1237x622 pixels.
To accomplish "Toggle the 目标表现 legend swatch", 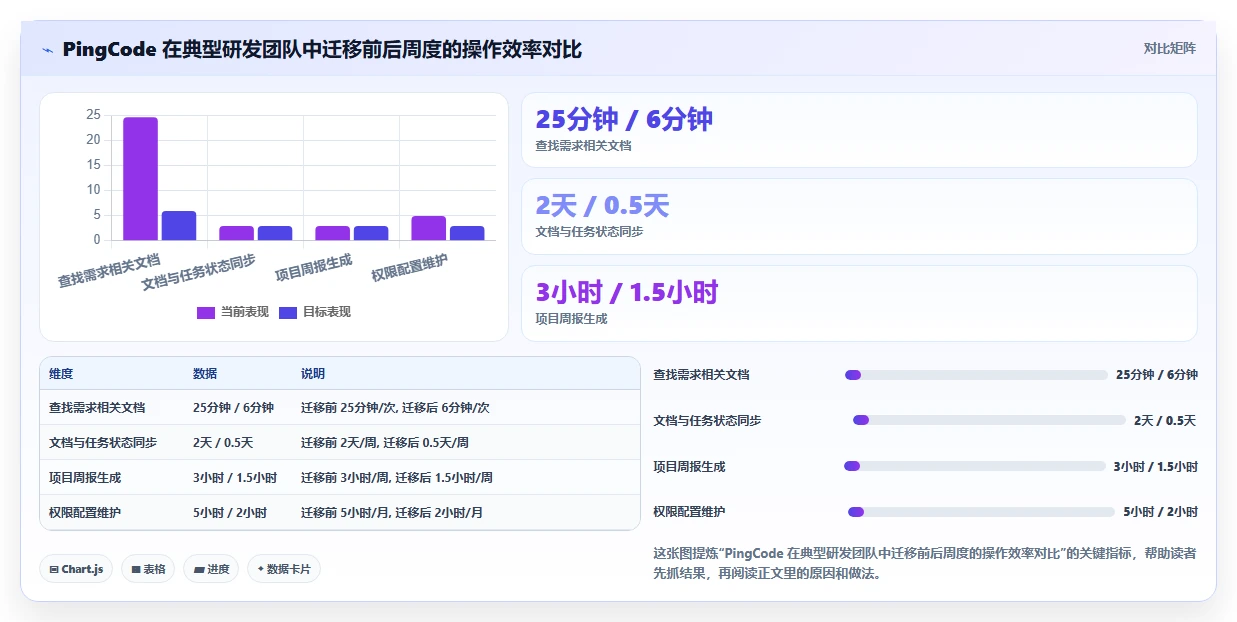I will point(287,312).
